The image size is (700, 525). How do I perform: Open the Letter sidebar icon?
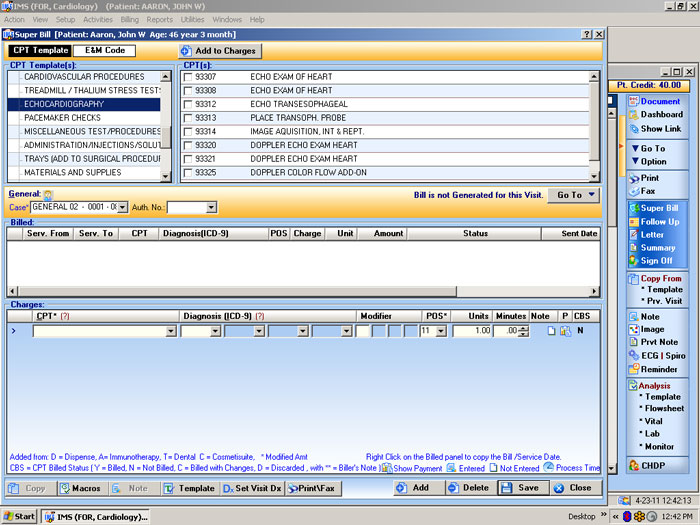point(634,235)
